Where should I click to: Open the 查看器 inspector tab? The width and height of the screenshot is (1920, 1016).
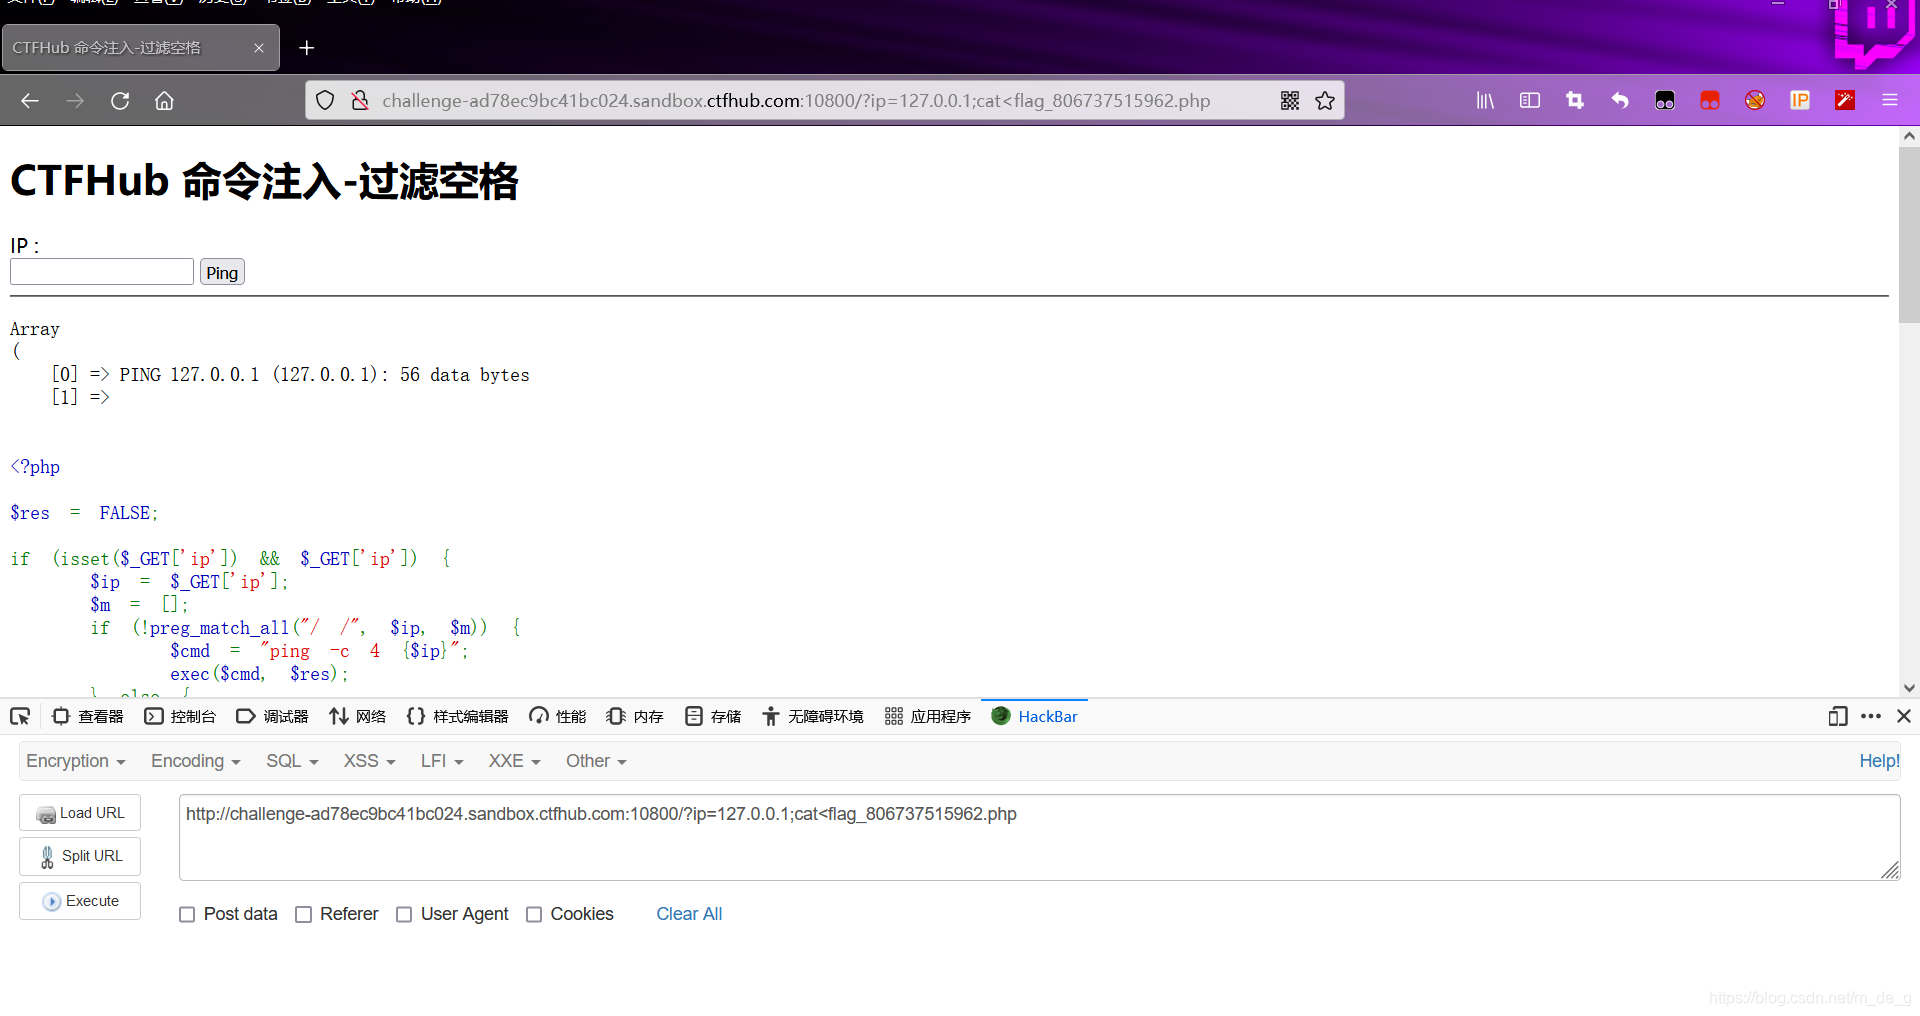88,717
